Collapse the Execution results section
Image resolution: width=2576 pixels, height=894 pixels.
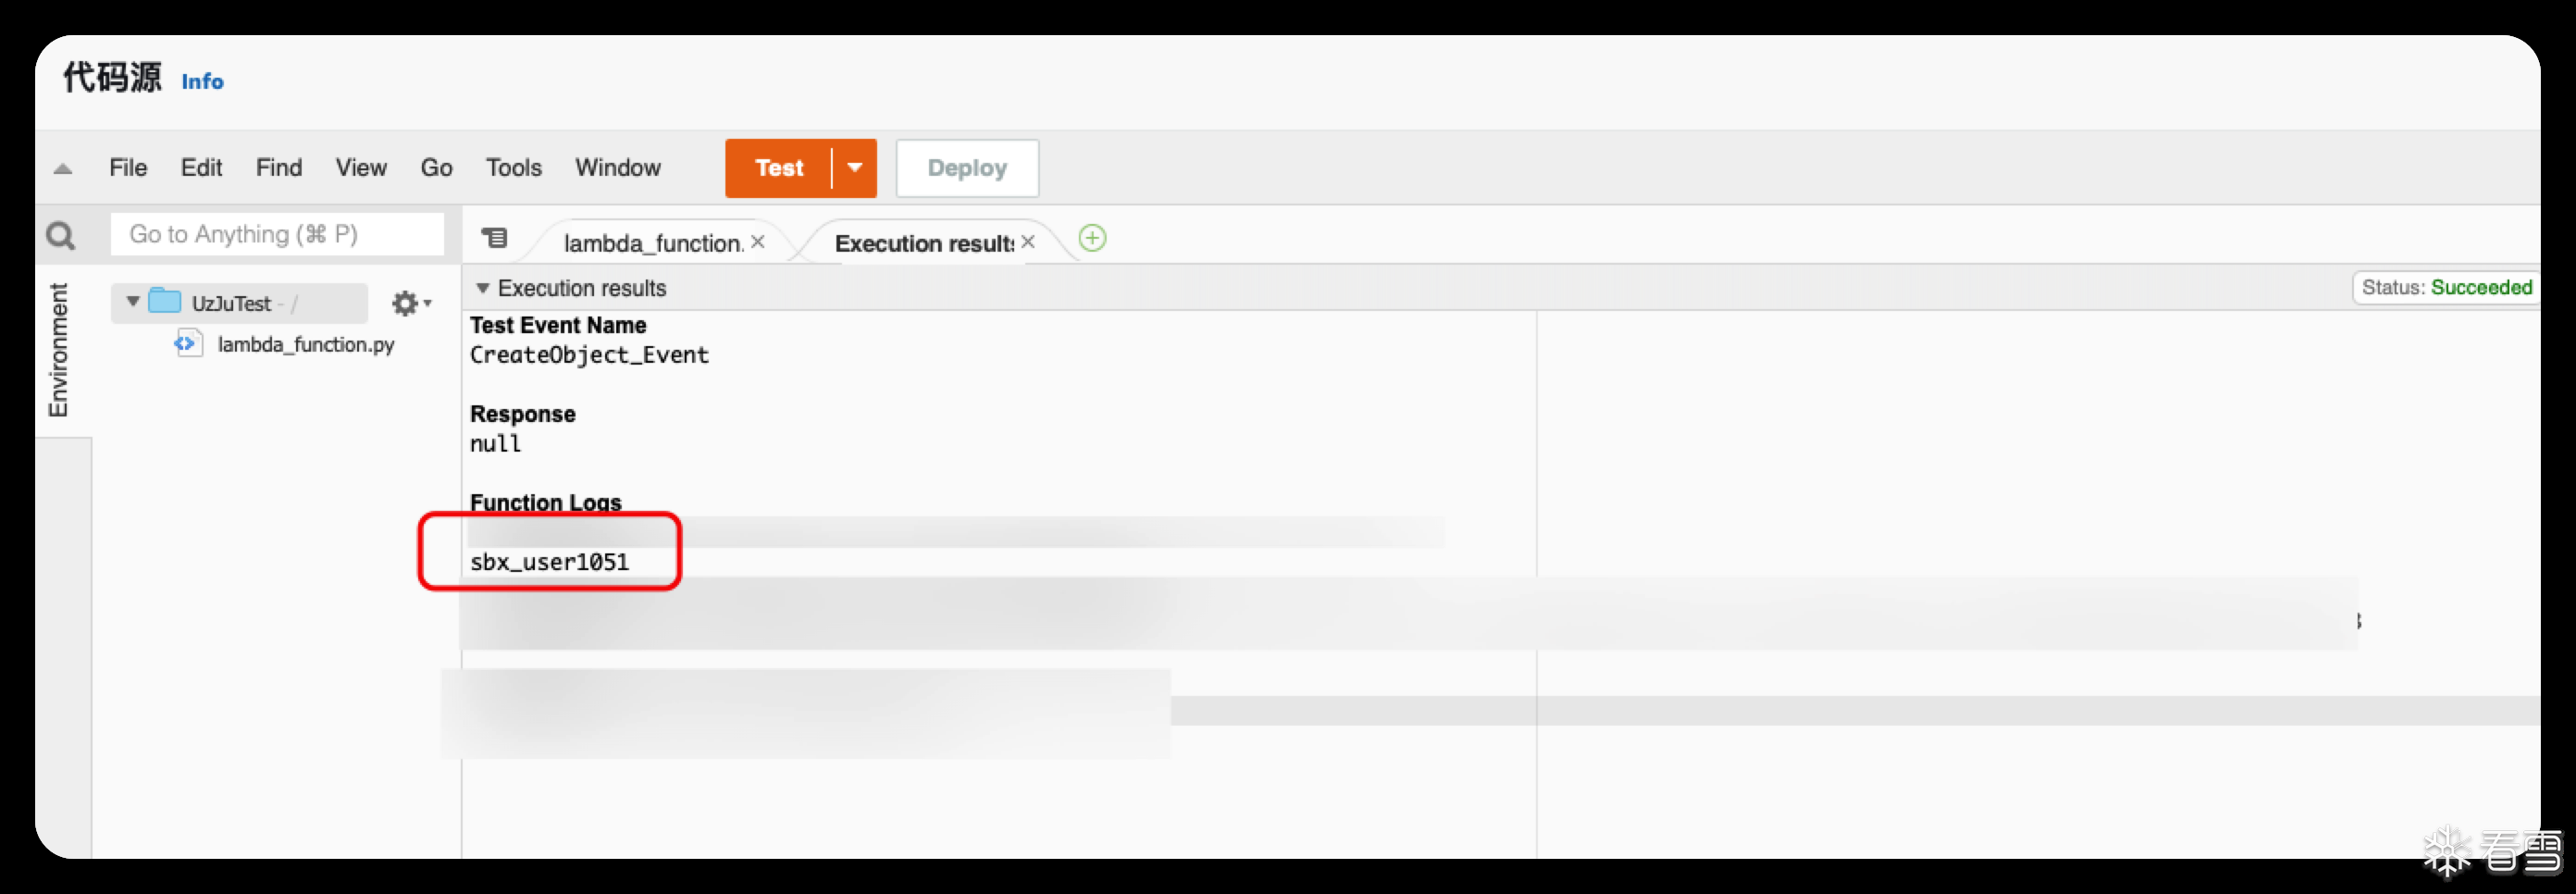pyautogui.click(x=483, y=288)
